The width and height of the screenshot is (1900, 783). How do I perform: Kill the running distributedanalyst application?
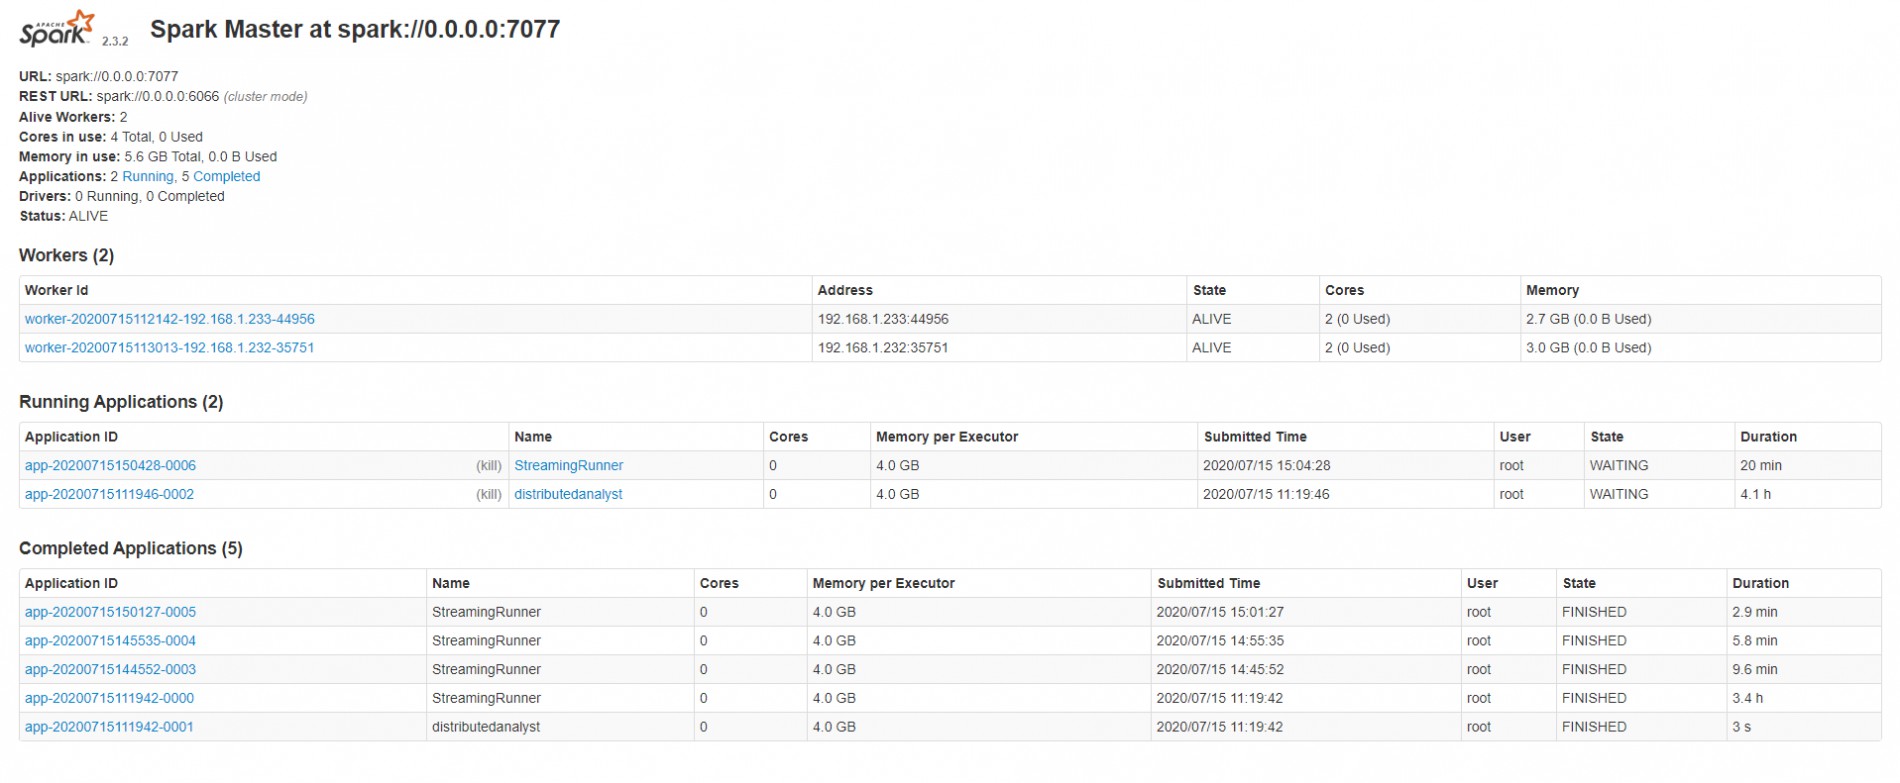[x=488, y=495]
